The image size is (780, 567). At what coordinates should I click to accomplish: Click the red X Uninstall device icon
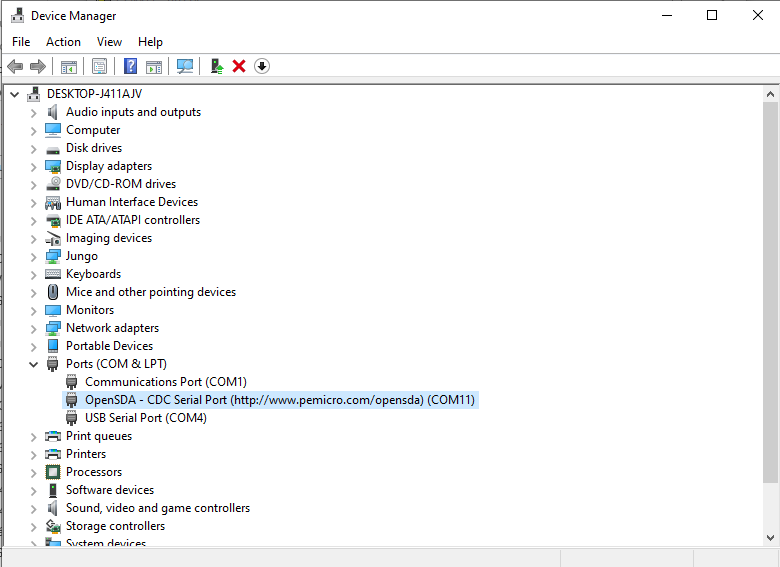239,66
